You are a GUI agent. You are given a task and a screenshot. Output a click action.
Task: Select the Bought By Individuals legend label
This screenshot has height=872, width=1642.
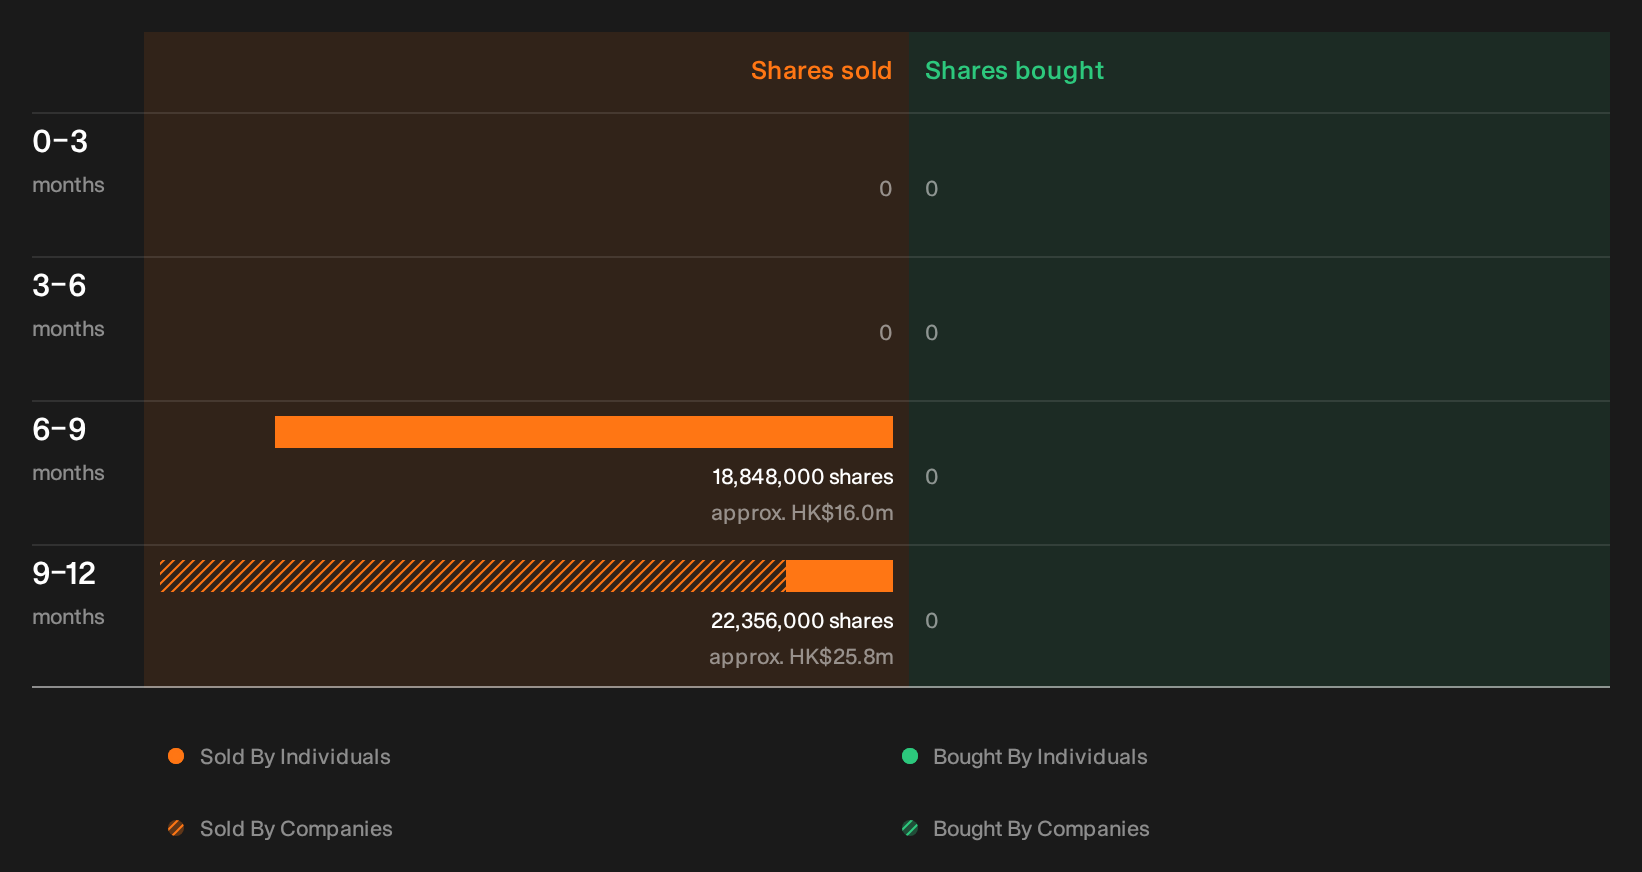pos(1040,757)
